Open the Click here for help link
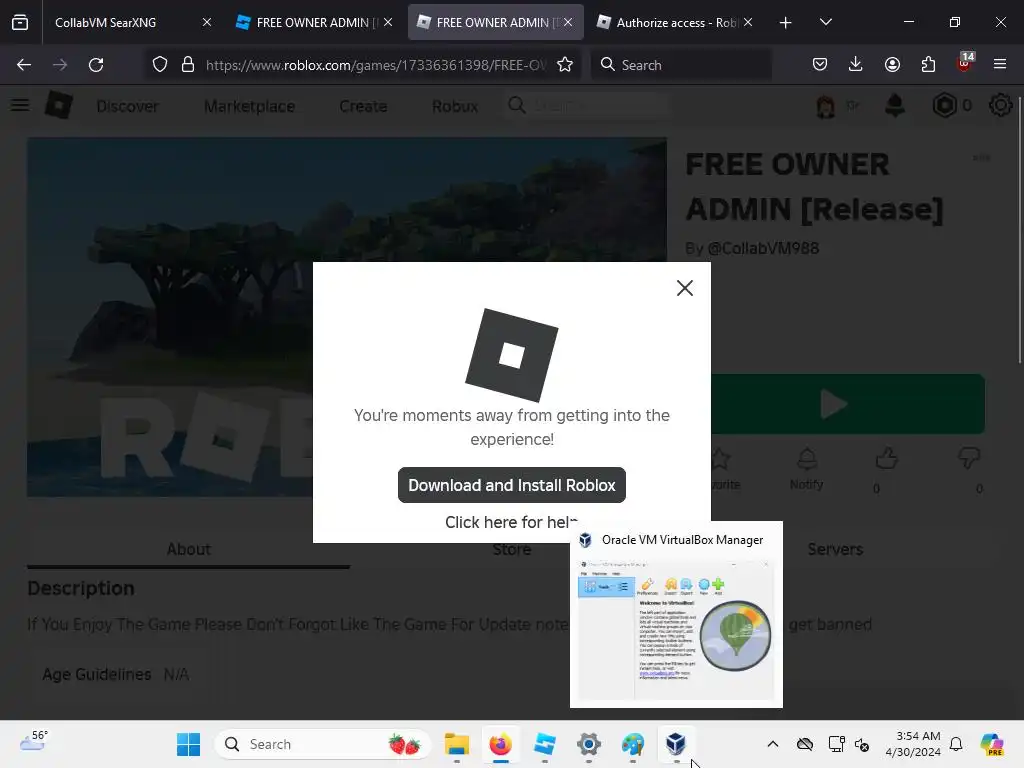This screenshot has height=768, width=1024. click(511, 522)
